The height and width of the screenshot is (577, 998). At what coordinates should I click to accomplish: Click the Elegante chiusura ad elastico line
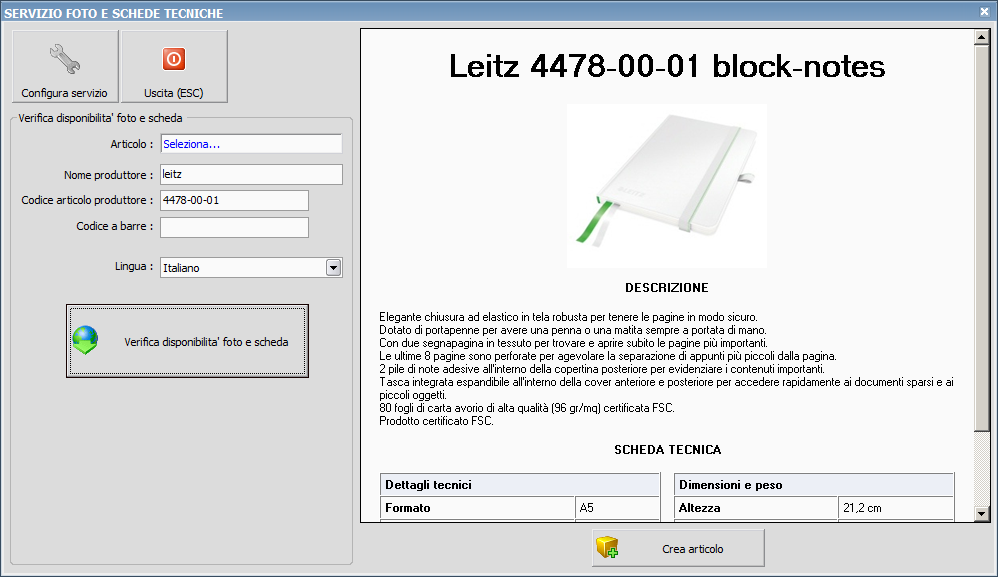[568, 317]
